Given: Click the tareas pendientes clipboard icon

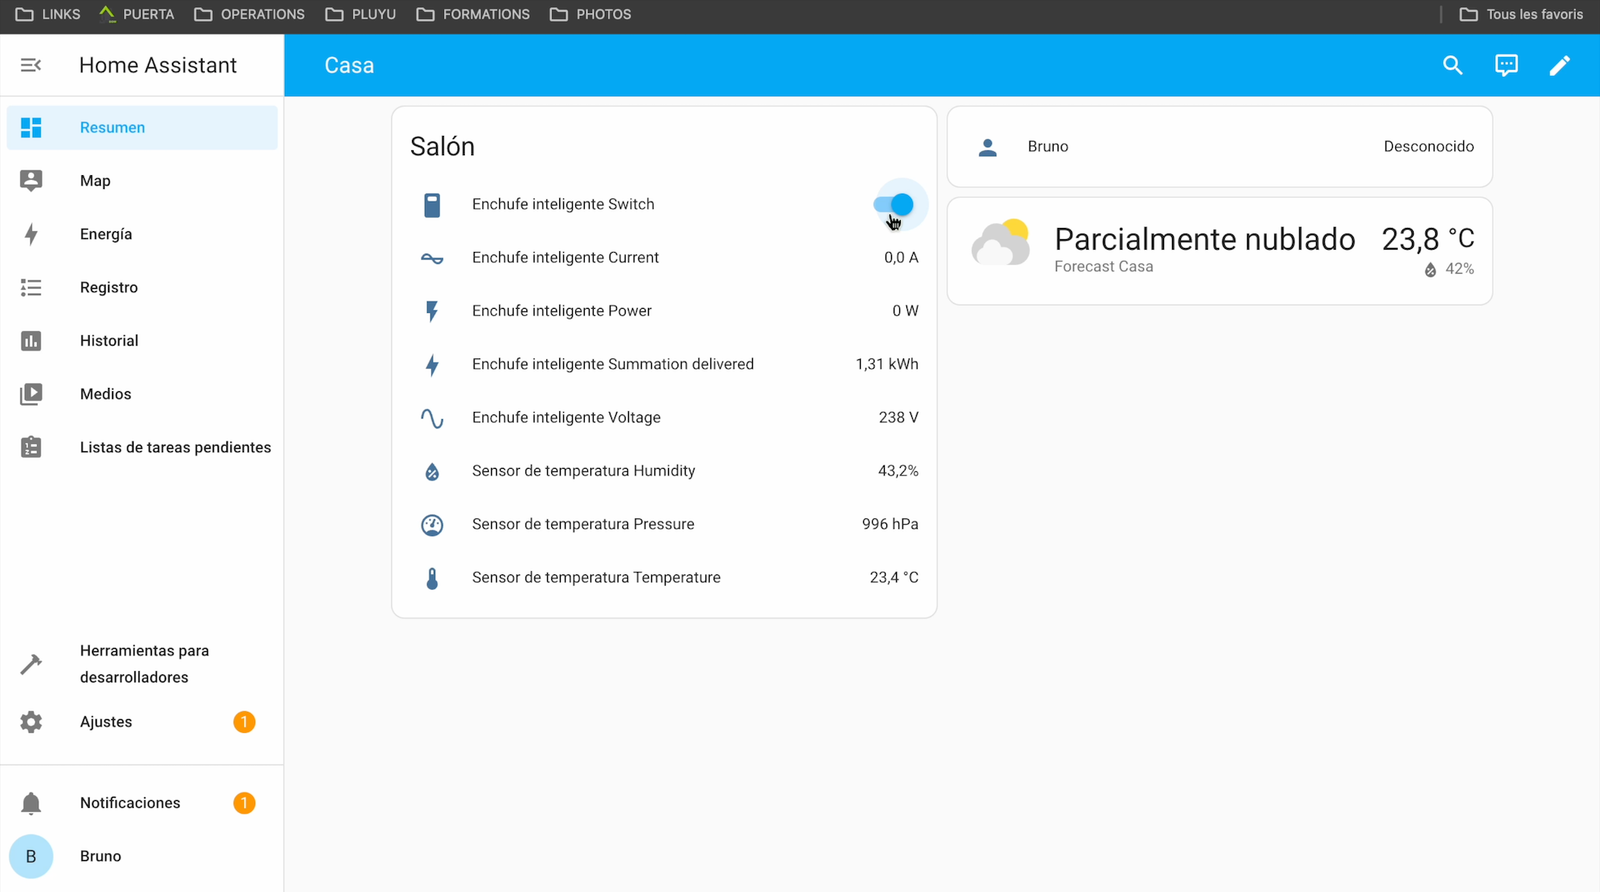Looking at the screenshot, I should click(31, 447).
